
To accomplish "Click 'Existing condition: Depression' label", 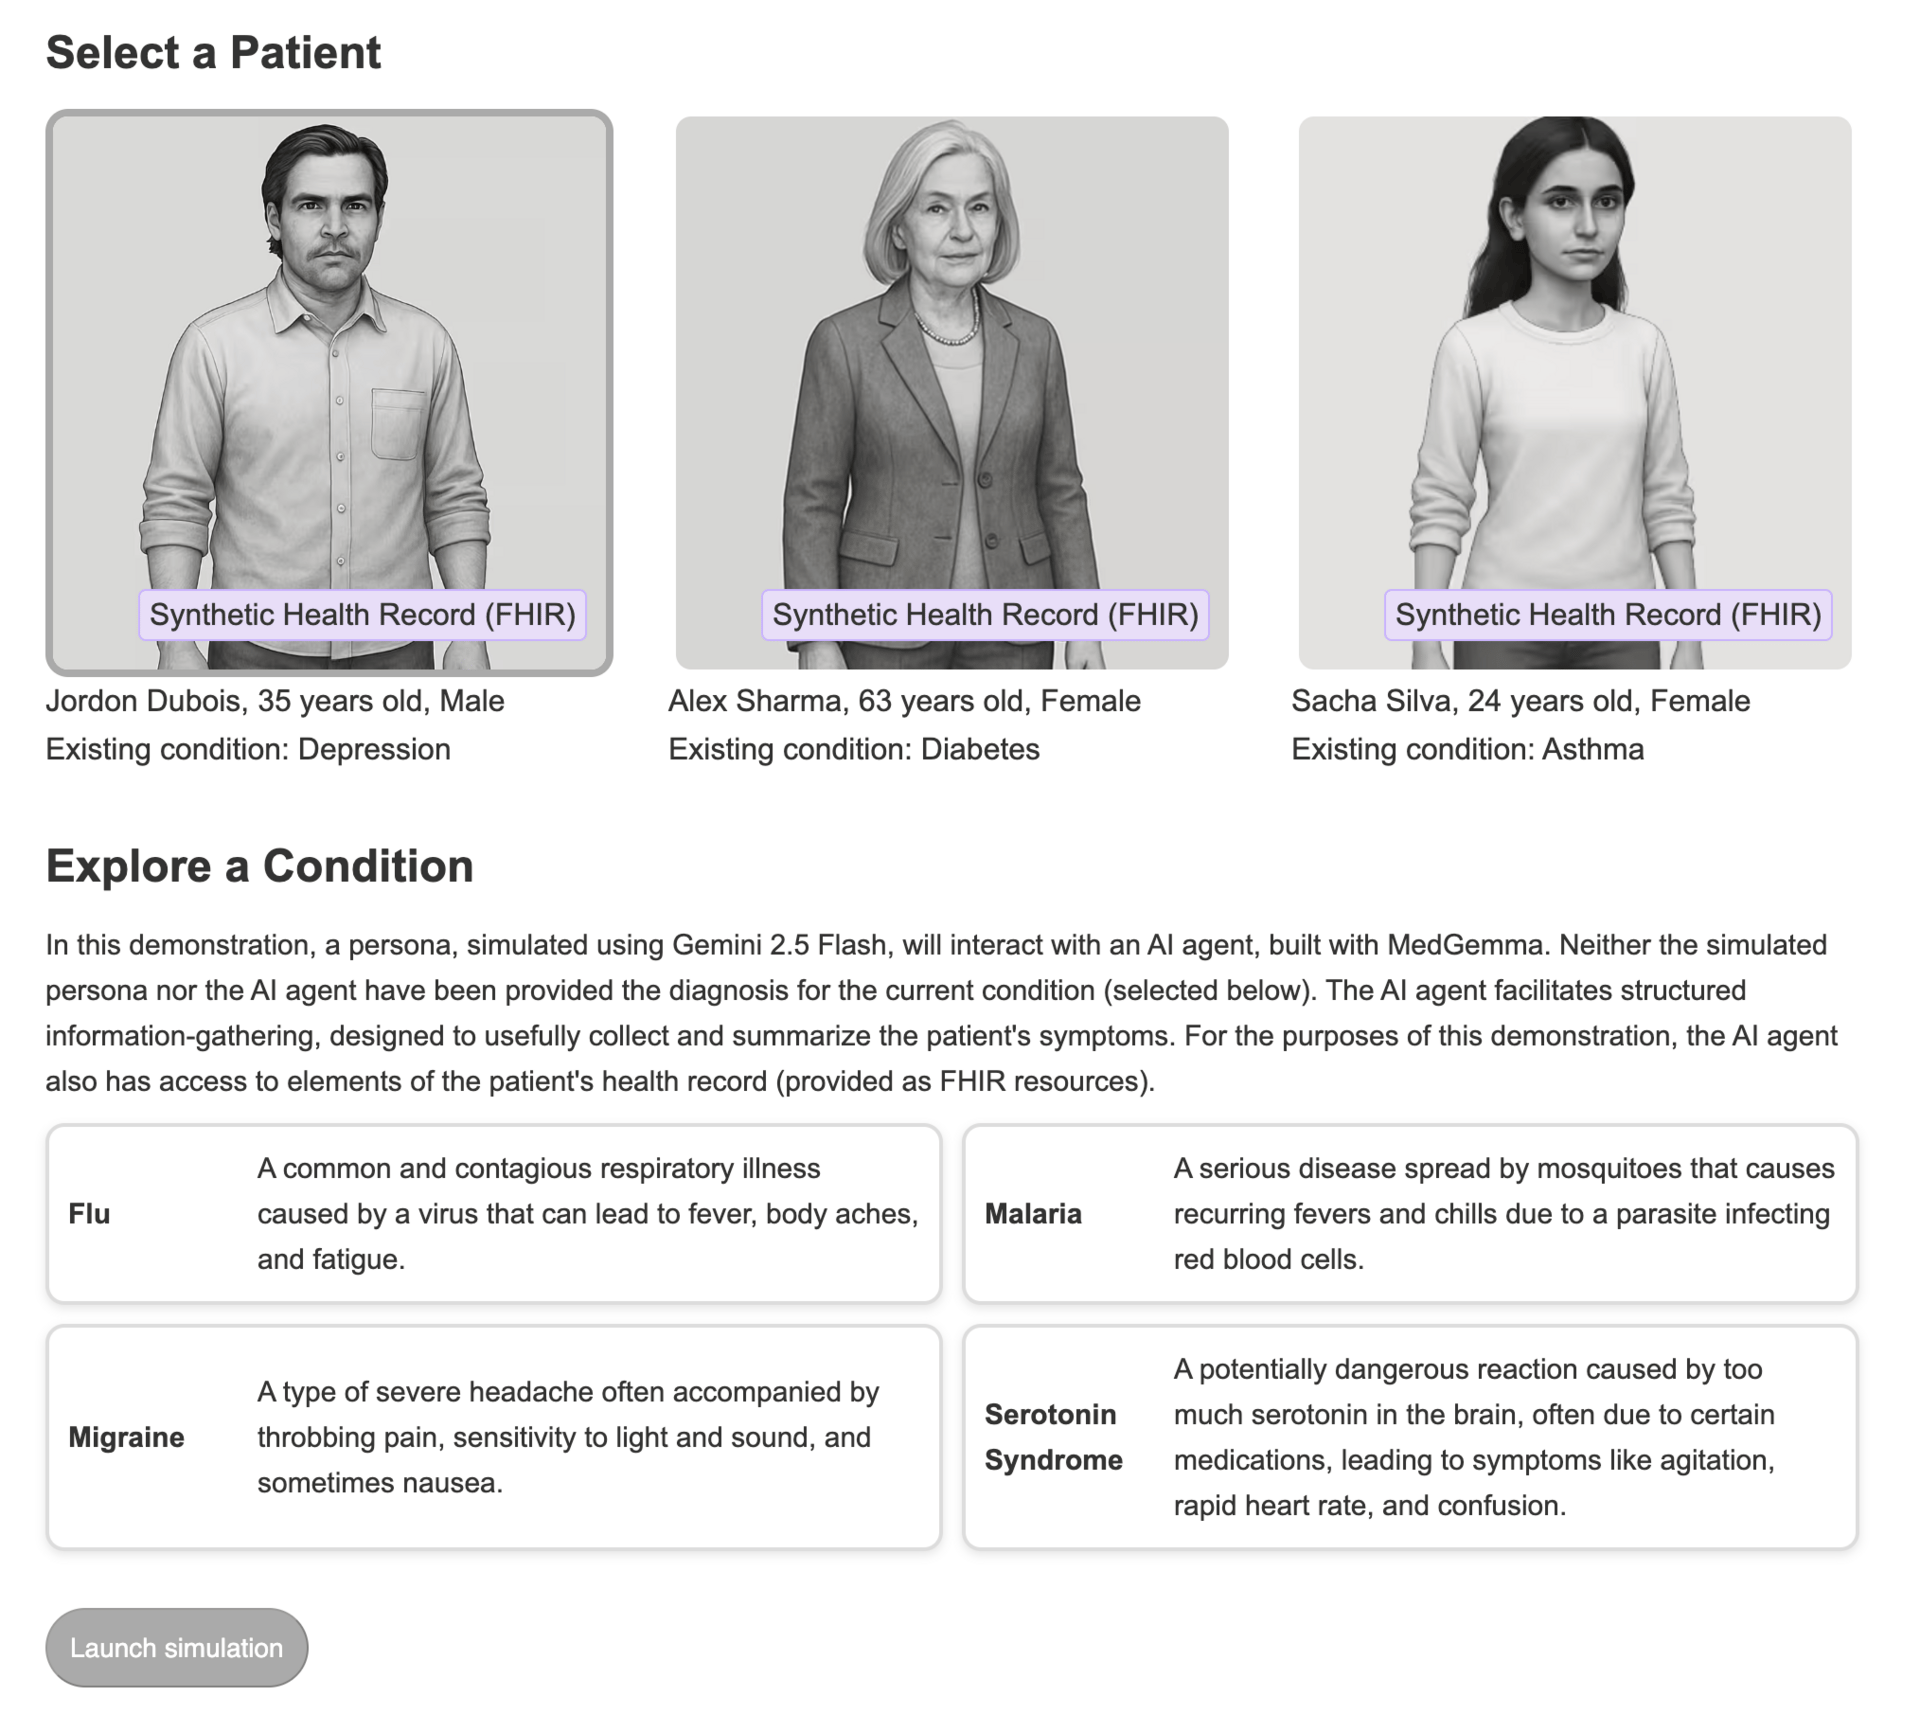I will point(248,749).
